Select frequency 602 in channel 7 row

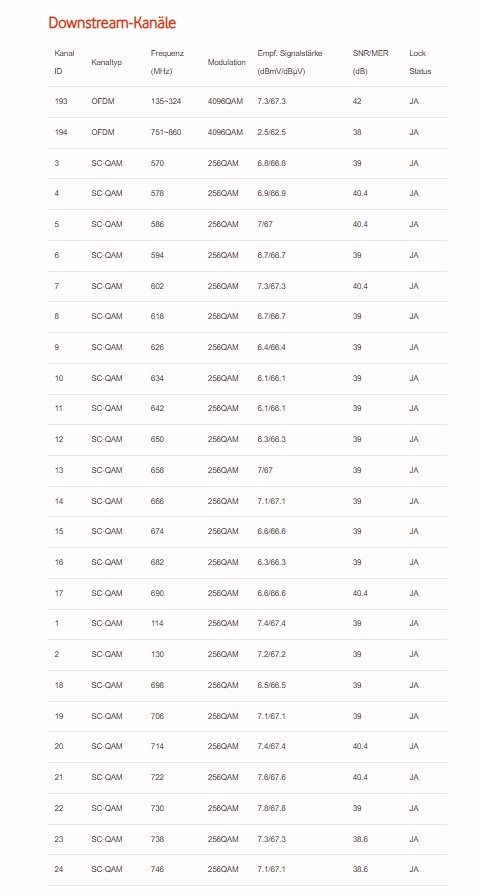[157, 286]
